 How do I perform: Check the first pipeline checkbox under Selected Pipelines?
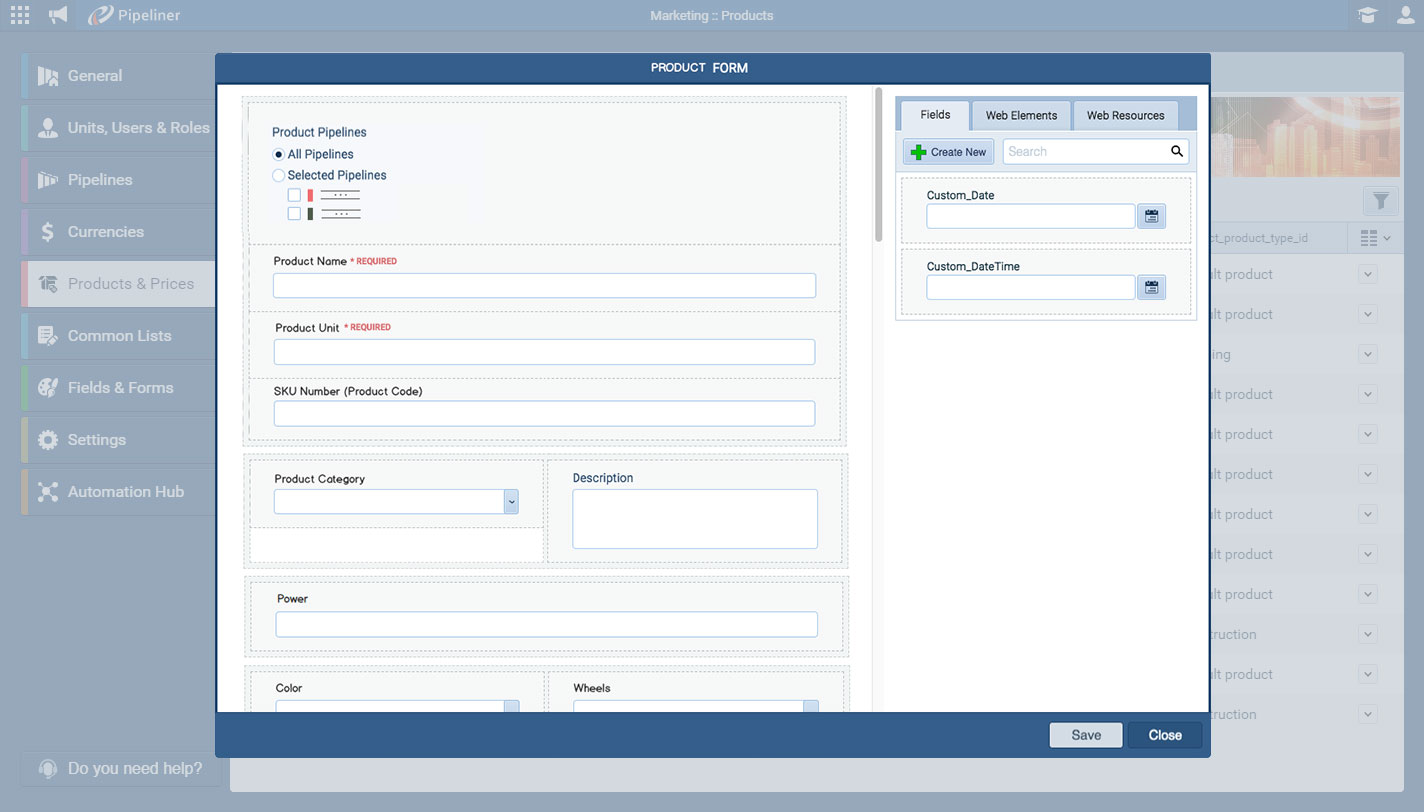tap(293, 194)
